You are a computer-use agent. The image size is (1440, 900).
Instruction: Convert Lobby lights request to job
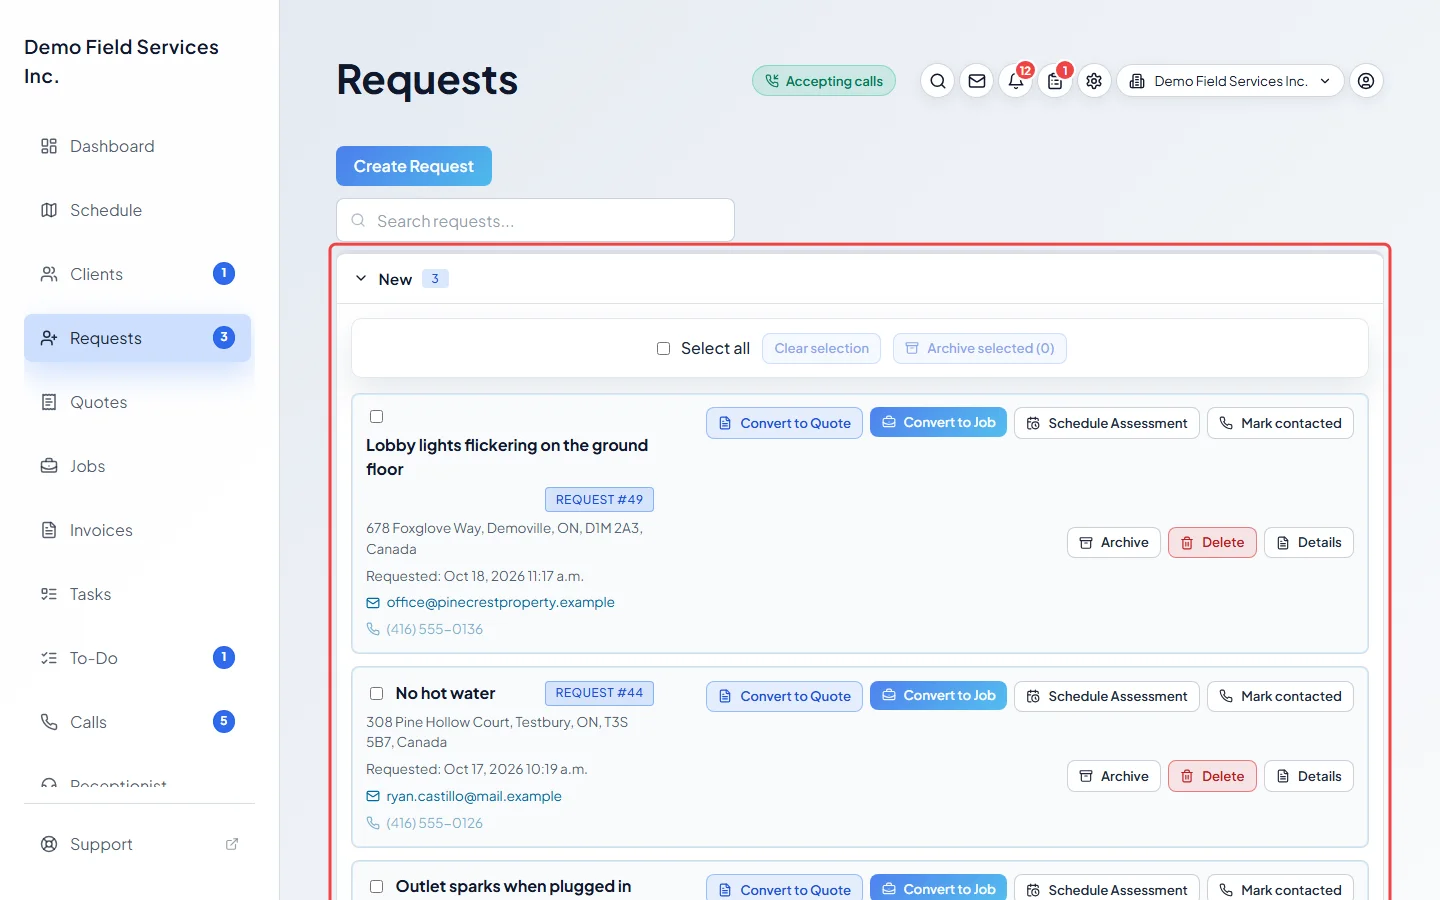[x=938, y=422]
